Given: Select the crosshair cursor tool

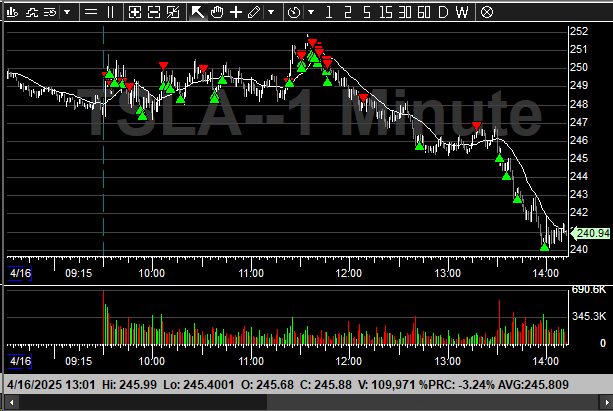Looking at the screenshot, I should pos(236,13).
